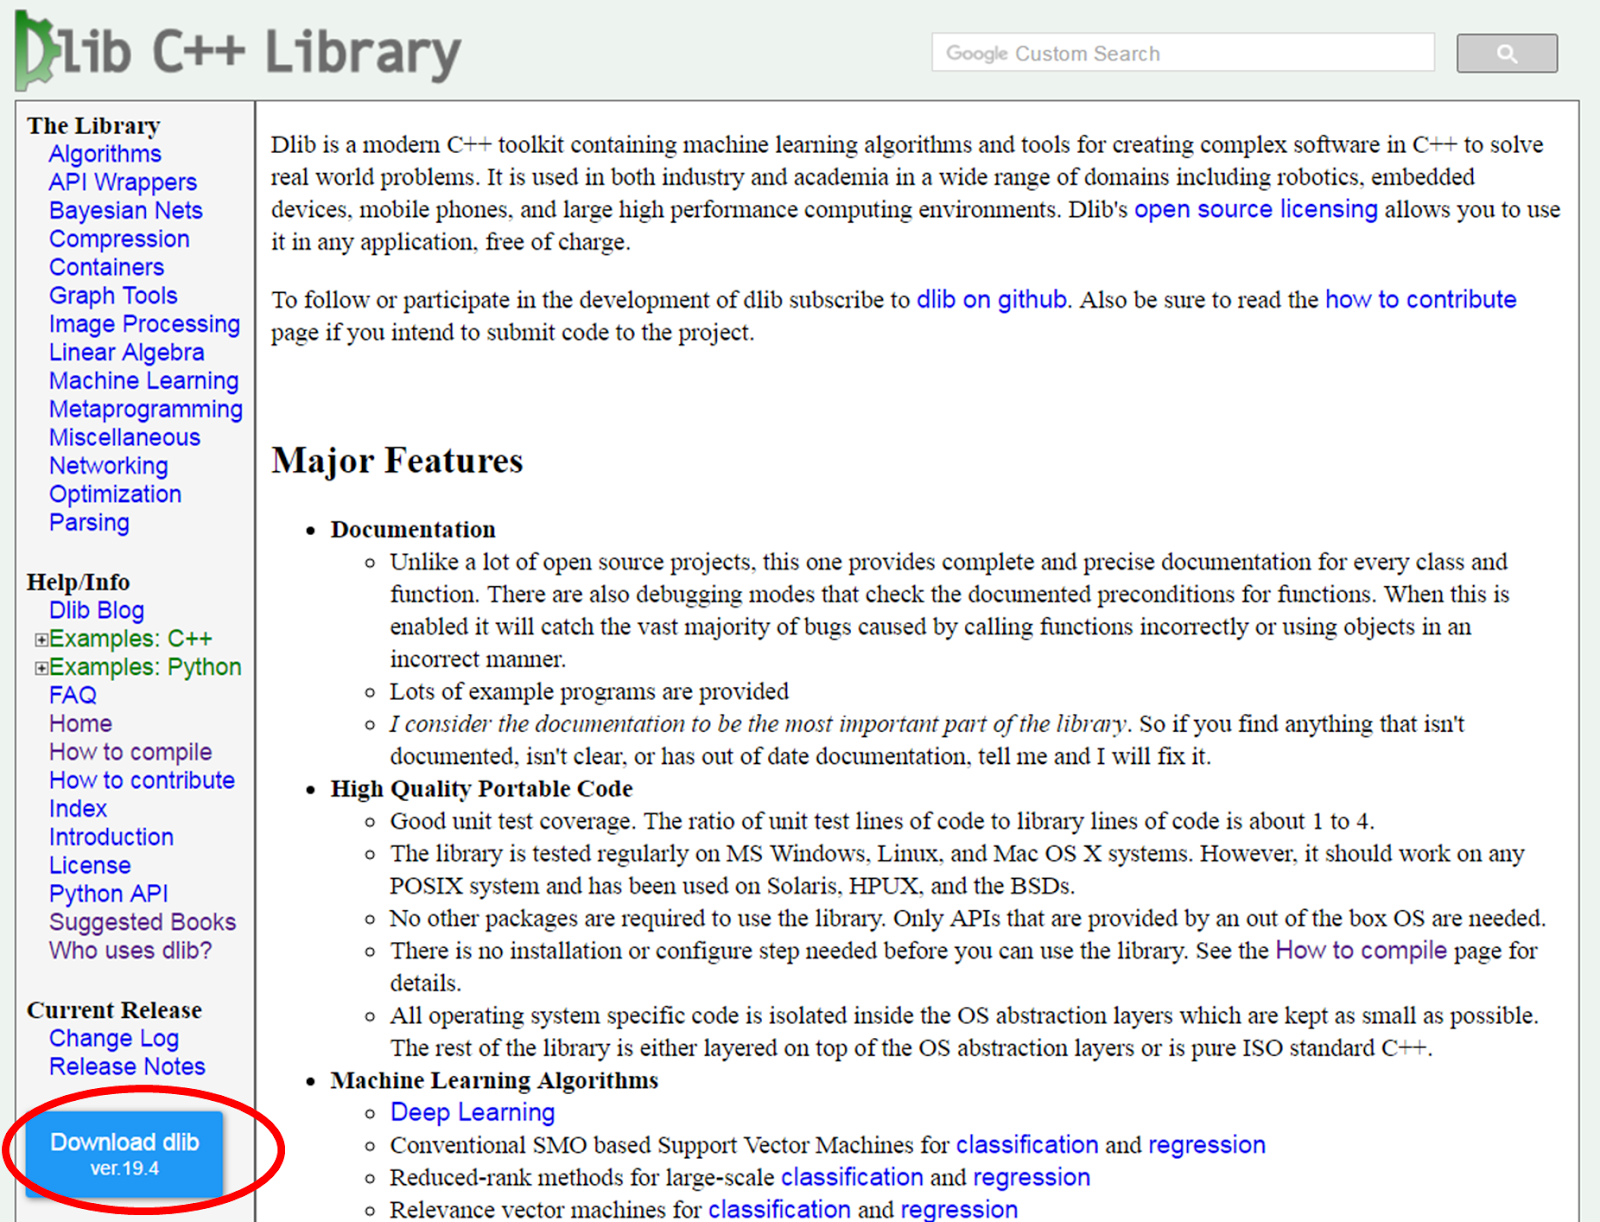Click the search magnifier button

click(1506, 52)
